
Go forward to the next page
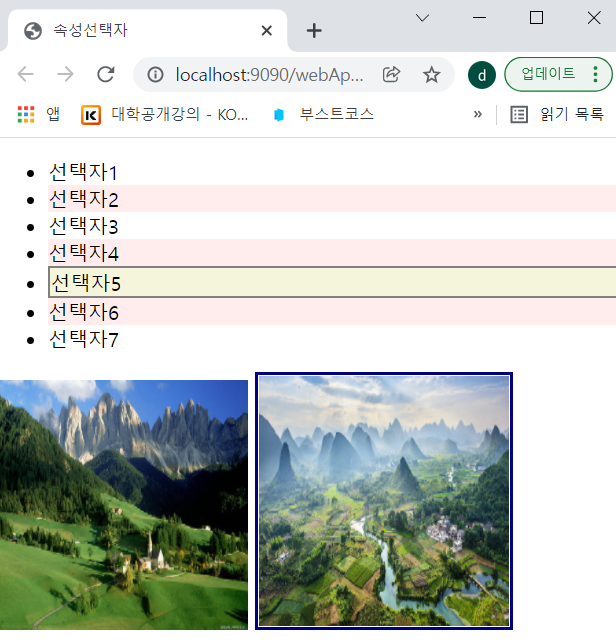[x=65, y=75]
